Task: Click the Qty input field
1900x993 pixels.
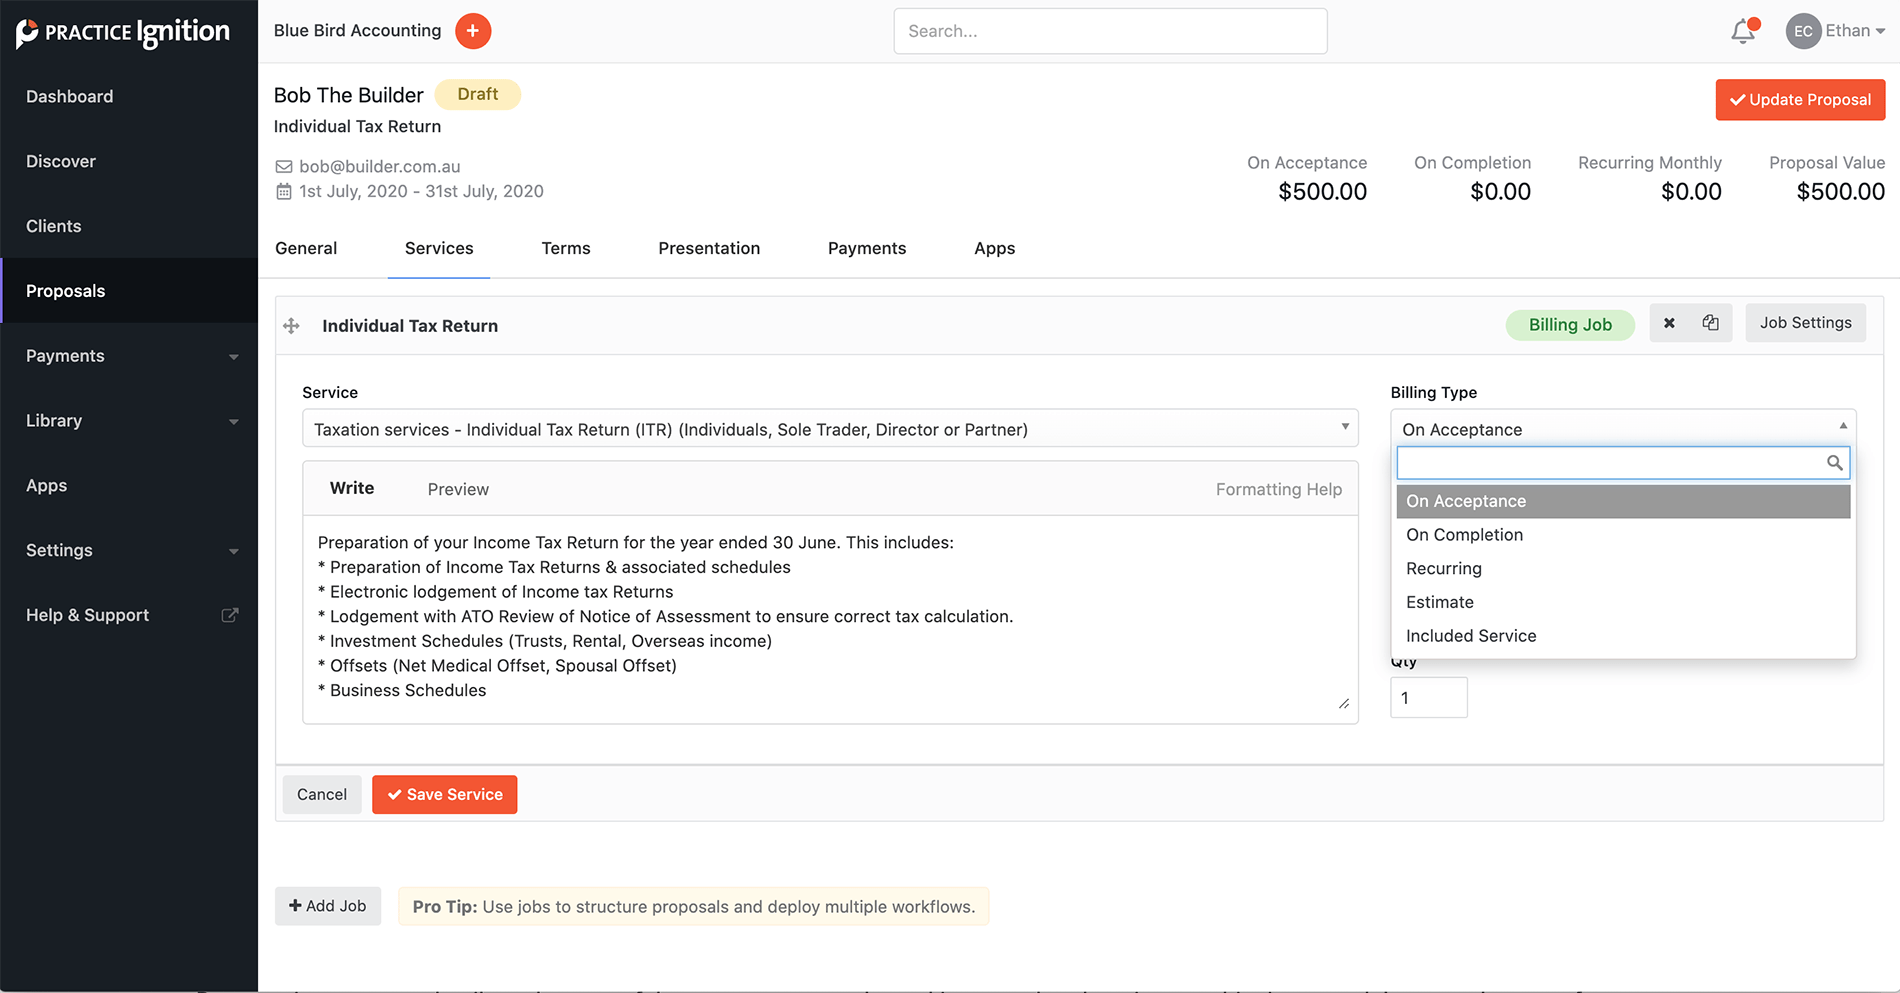Action: [1429, 698]
